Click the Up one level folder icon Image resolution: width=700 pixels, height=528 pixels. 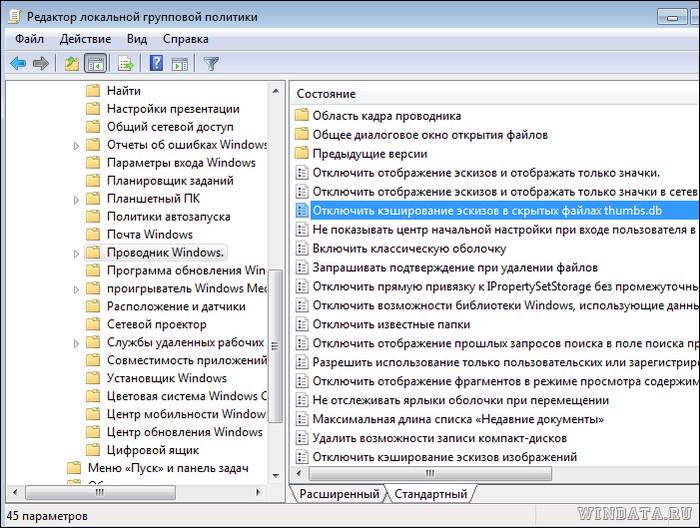[71, 64]
